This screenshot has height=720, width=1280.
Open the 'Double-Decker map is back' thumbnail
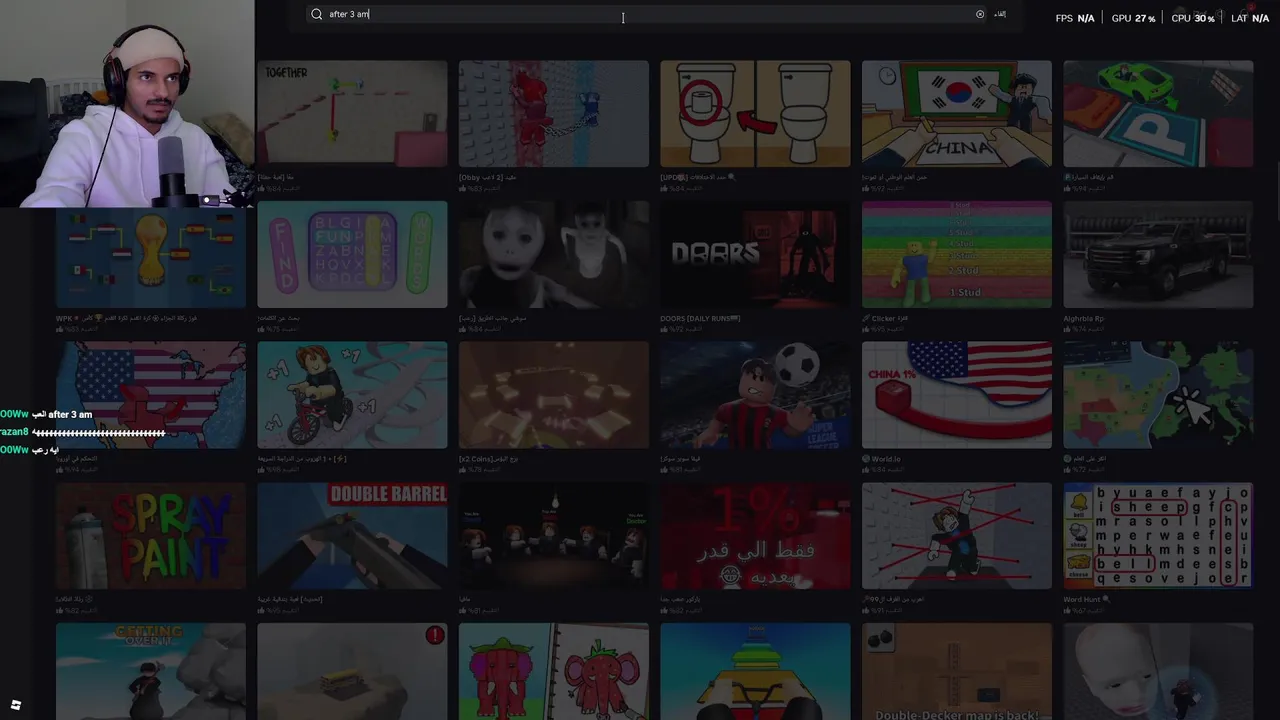pyautogui.click(x=957, y=671)
